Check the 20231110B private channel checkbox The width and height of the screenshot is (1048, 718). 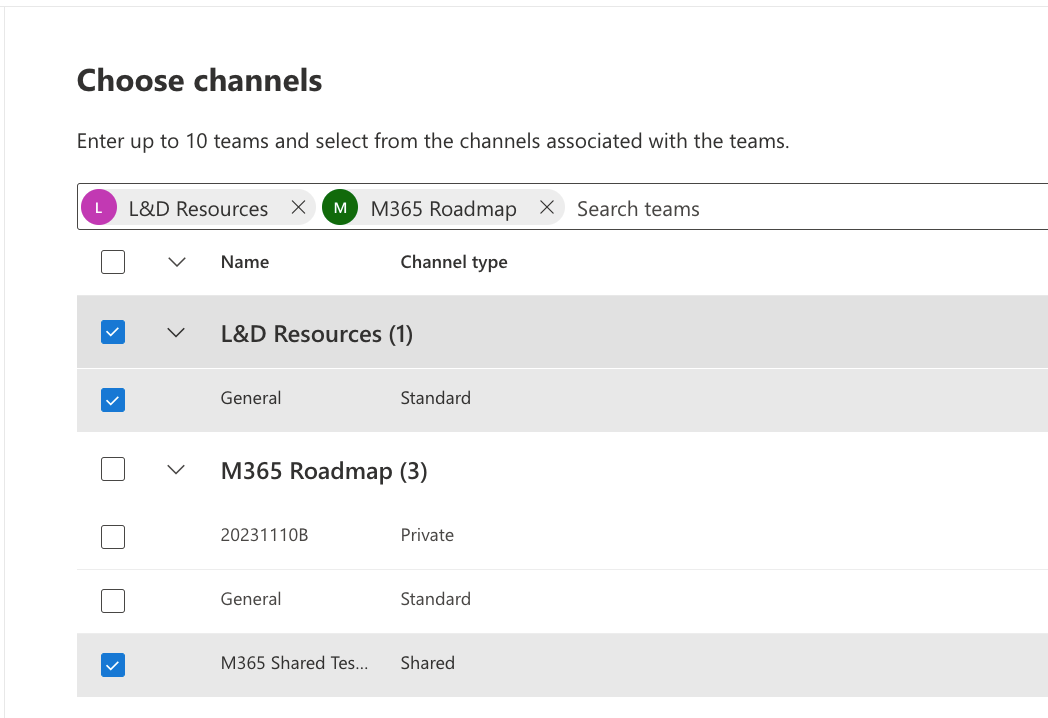pos(113,537)
